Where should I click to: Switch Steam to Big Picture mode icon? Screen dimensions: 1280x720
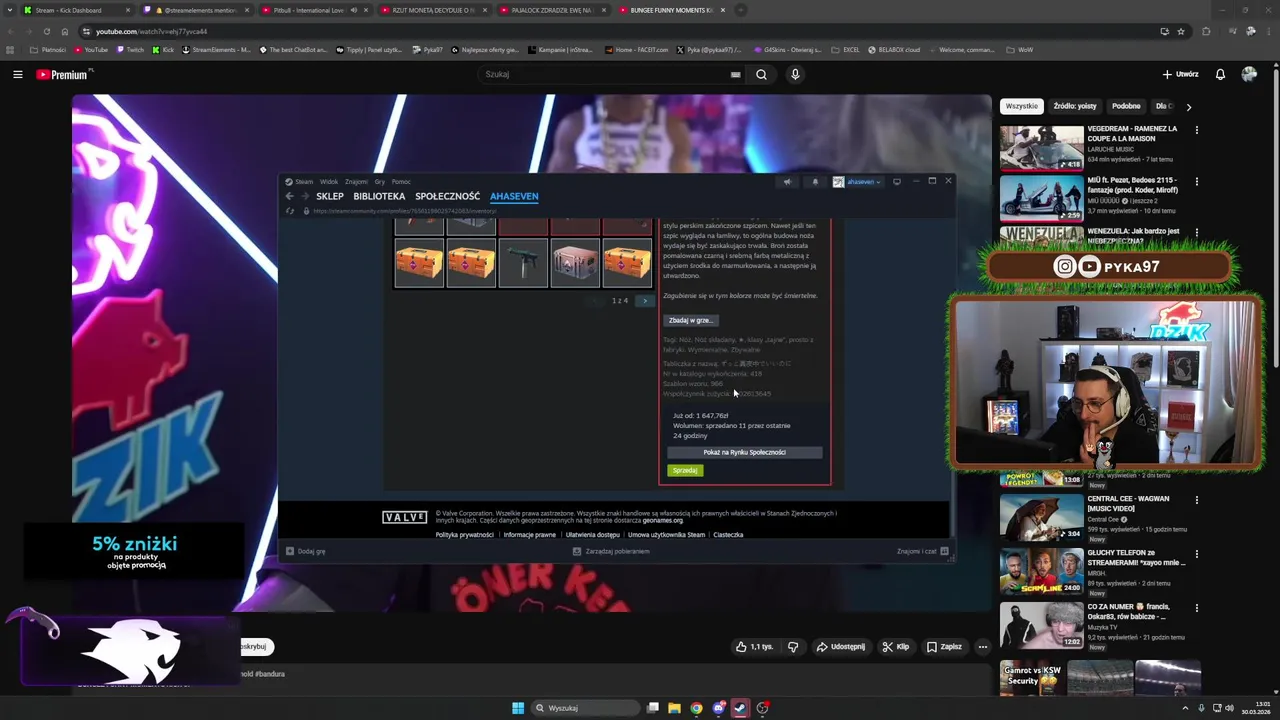pos(897,182)
